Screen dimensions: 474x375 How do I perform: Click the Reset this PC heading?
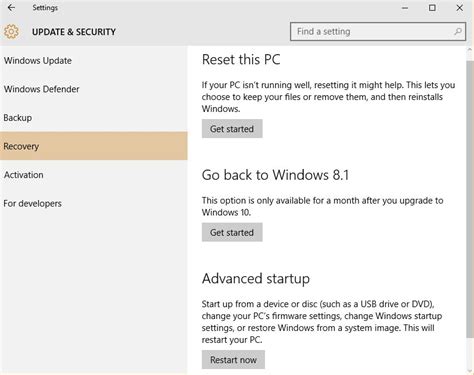[241, 60]
